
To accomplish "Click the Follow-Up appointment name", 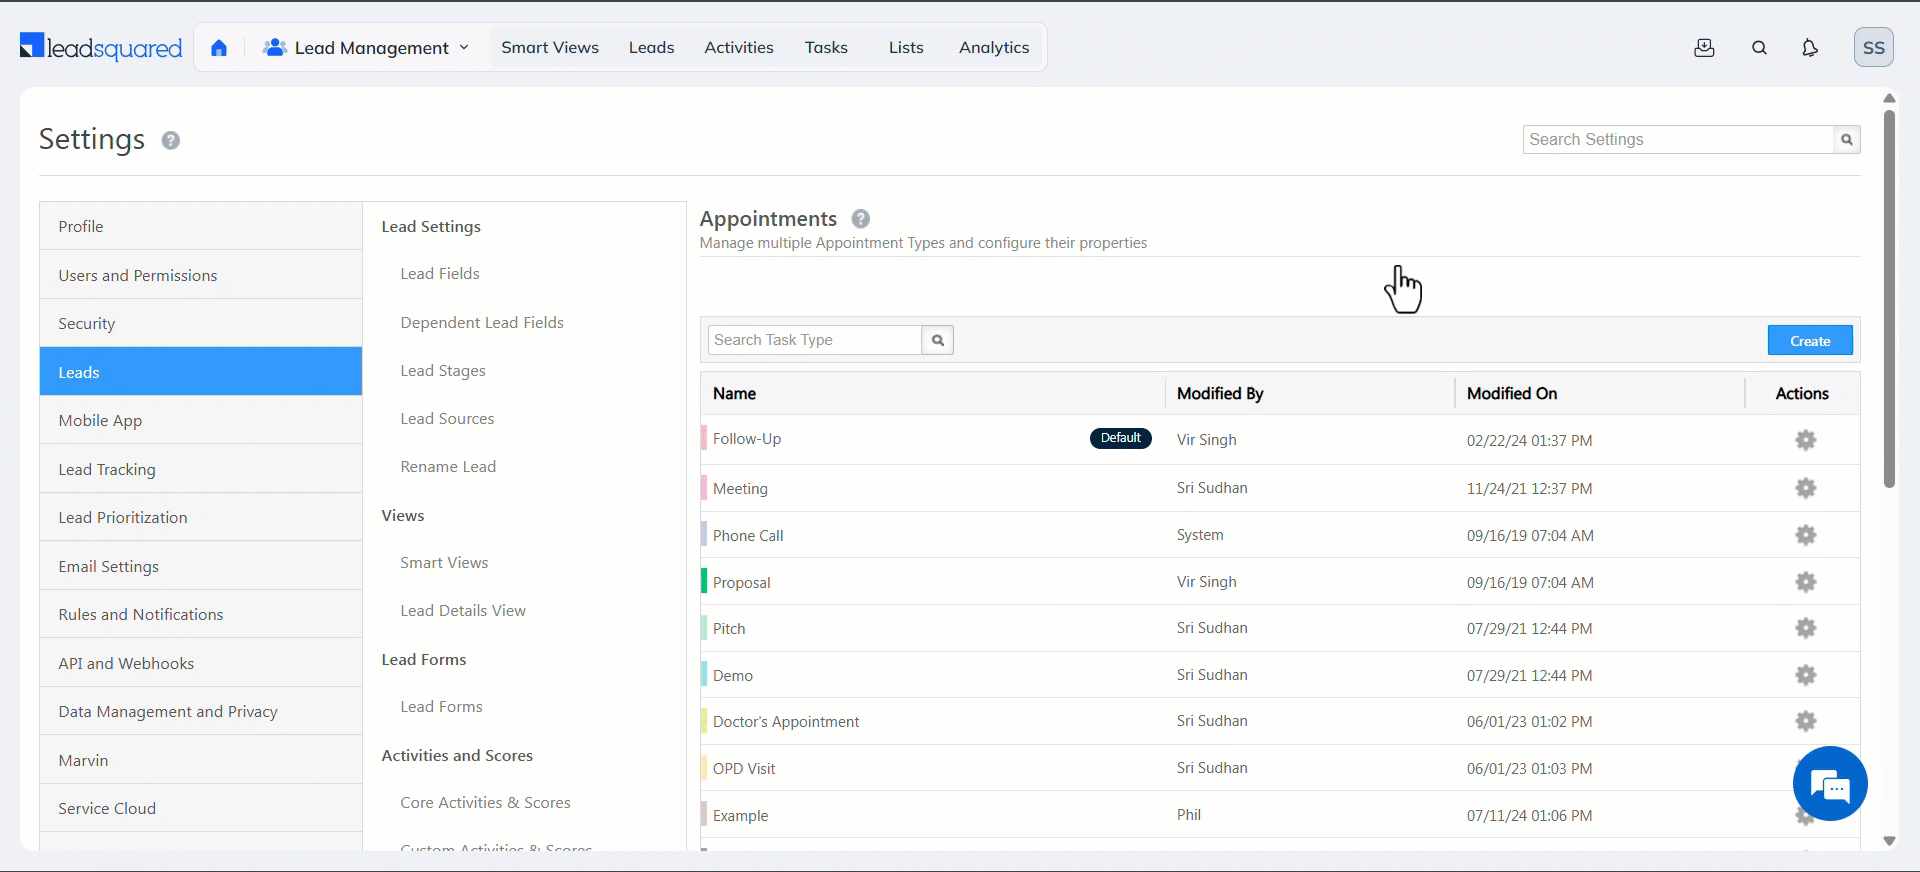I will click(747, 439).
